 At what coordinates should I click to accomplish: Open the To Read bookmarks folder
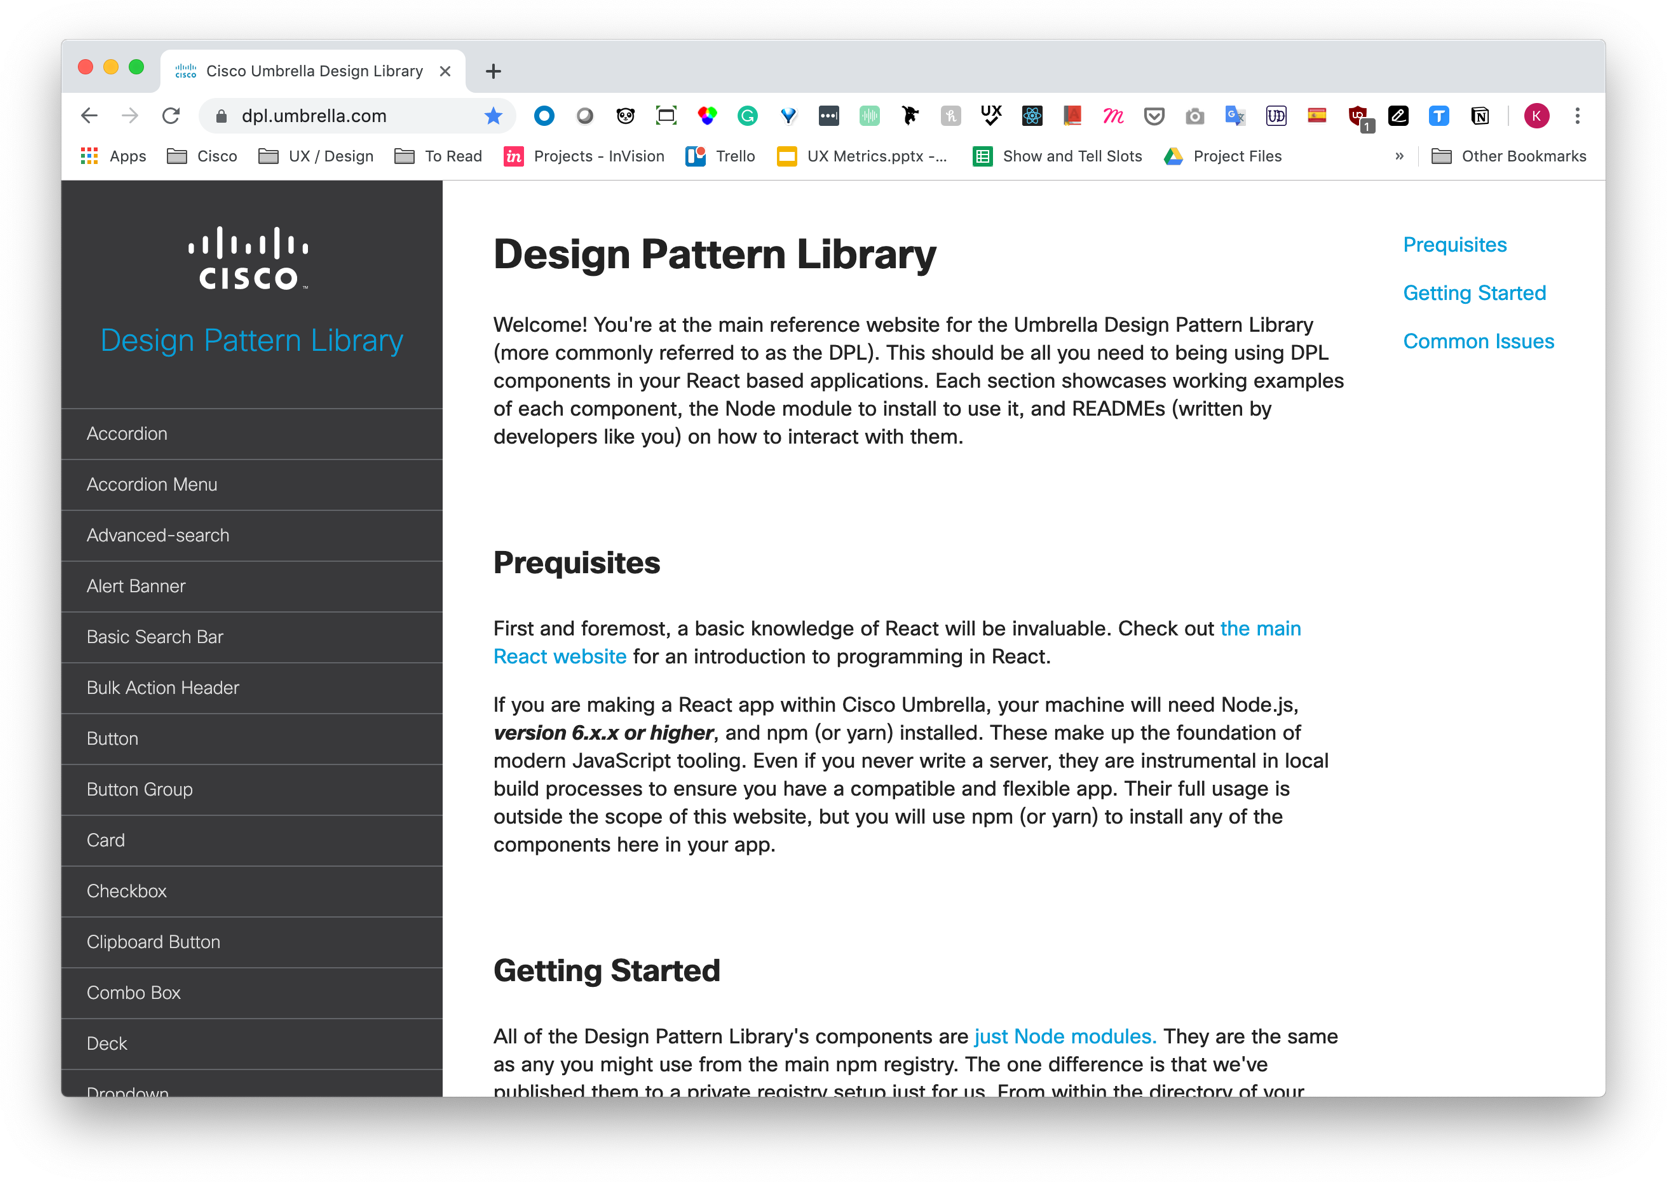(x=438, y=156)
